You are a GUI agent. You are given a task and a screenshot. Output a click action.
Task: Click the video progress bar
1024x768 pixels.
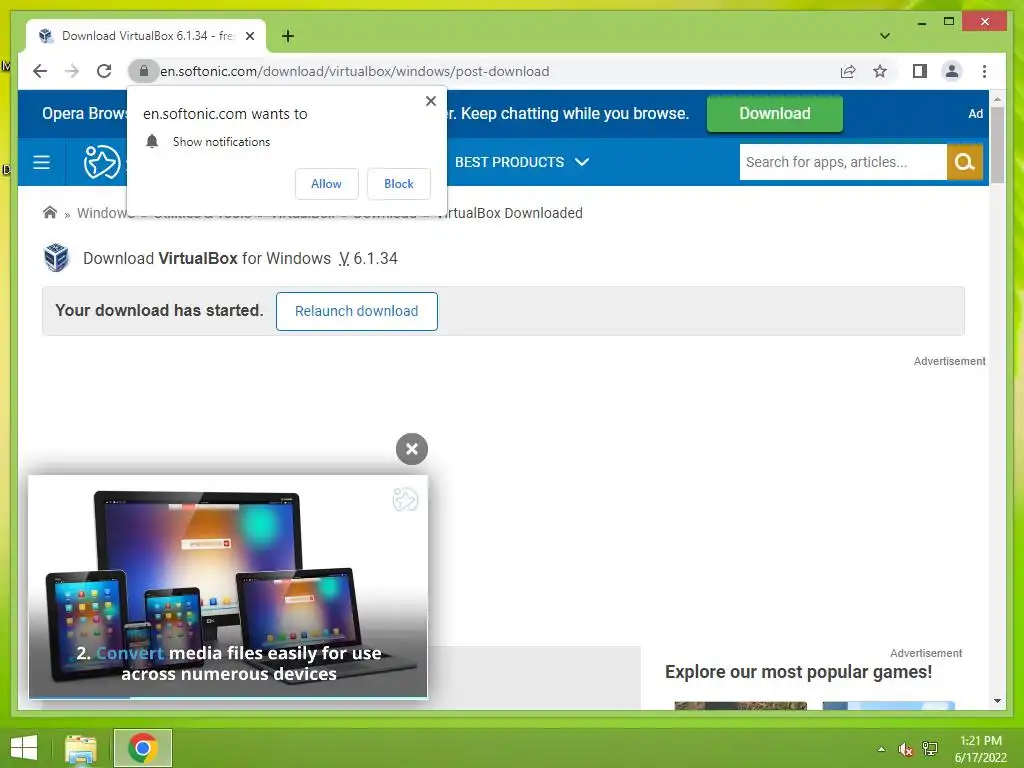pos(228,697)
